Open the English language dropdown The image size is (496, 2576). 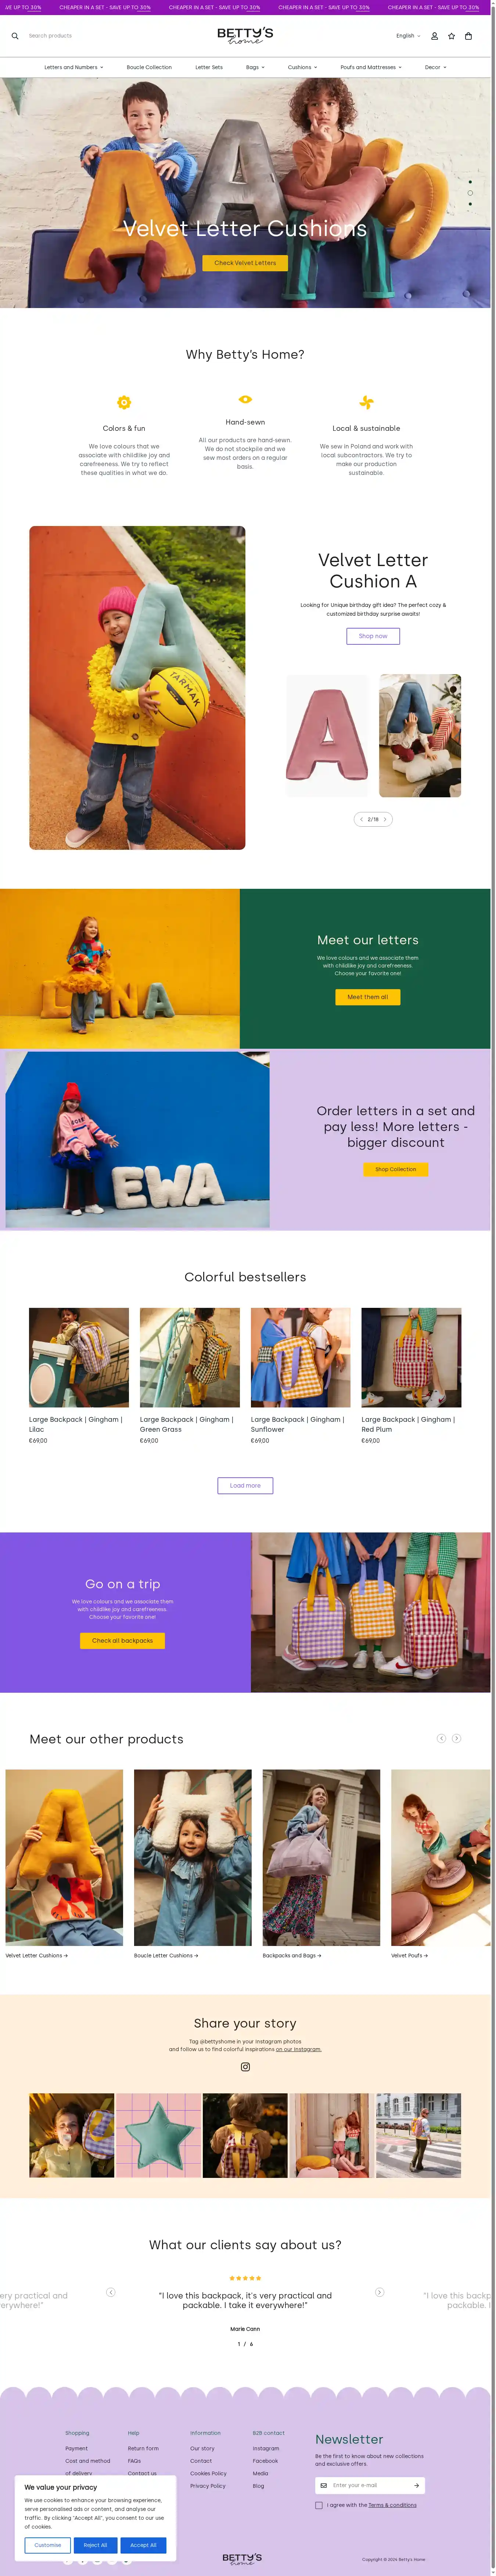click(x=408, y=36)
